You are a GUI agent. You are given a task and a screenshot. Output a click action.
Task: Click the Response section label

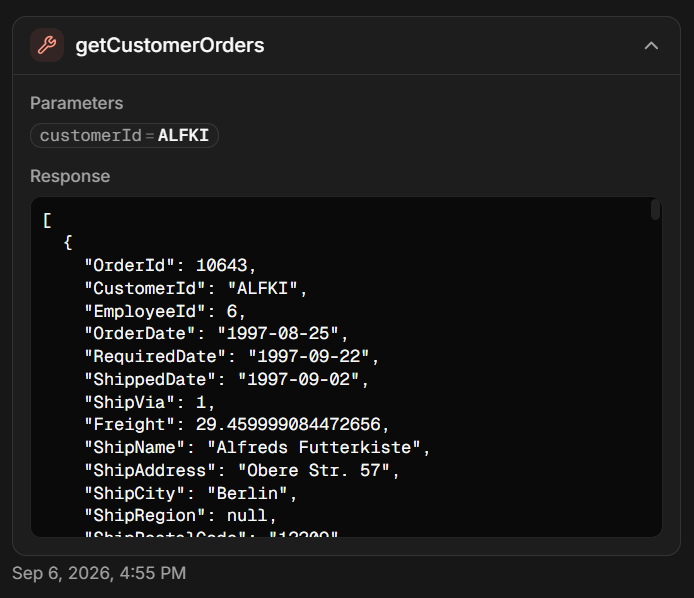(70, 176)
